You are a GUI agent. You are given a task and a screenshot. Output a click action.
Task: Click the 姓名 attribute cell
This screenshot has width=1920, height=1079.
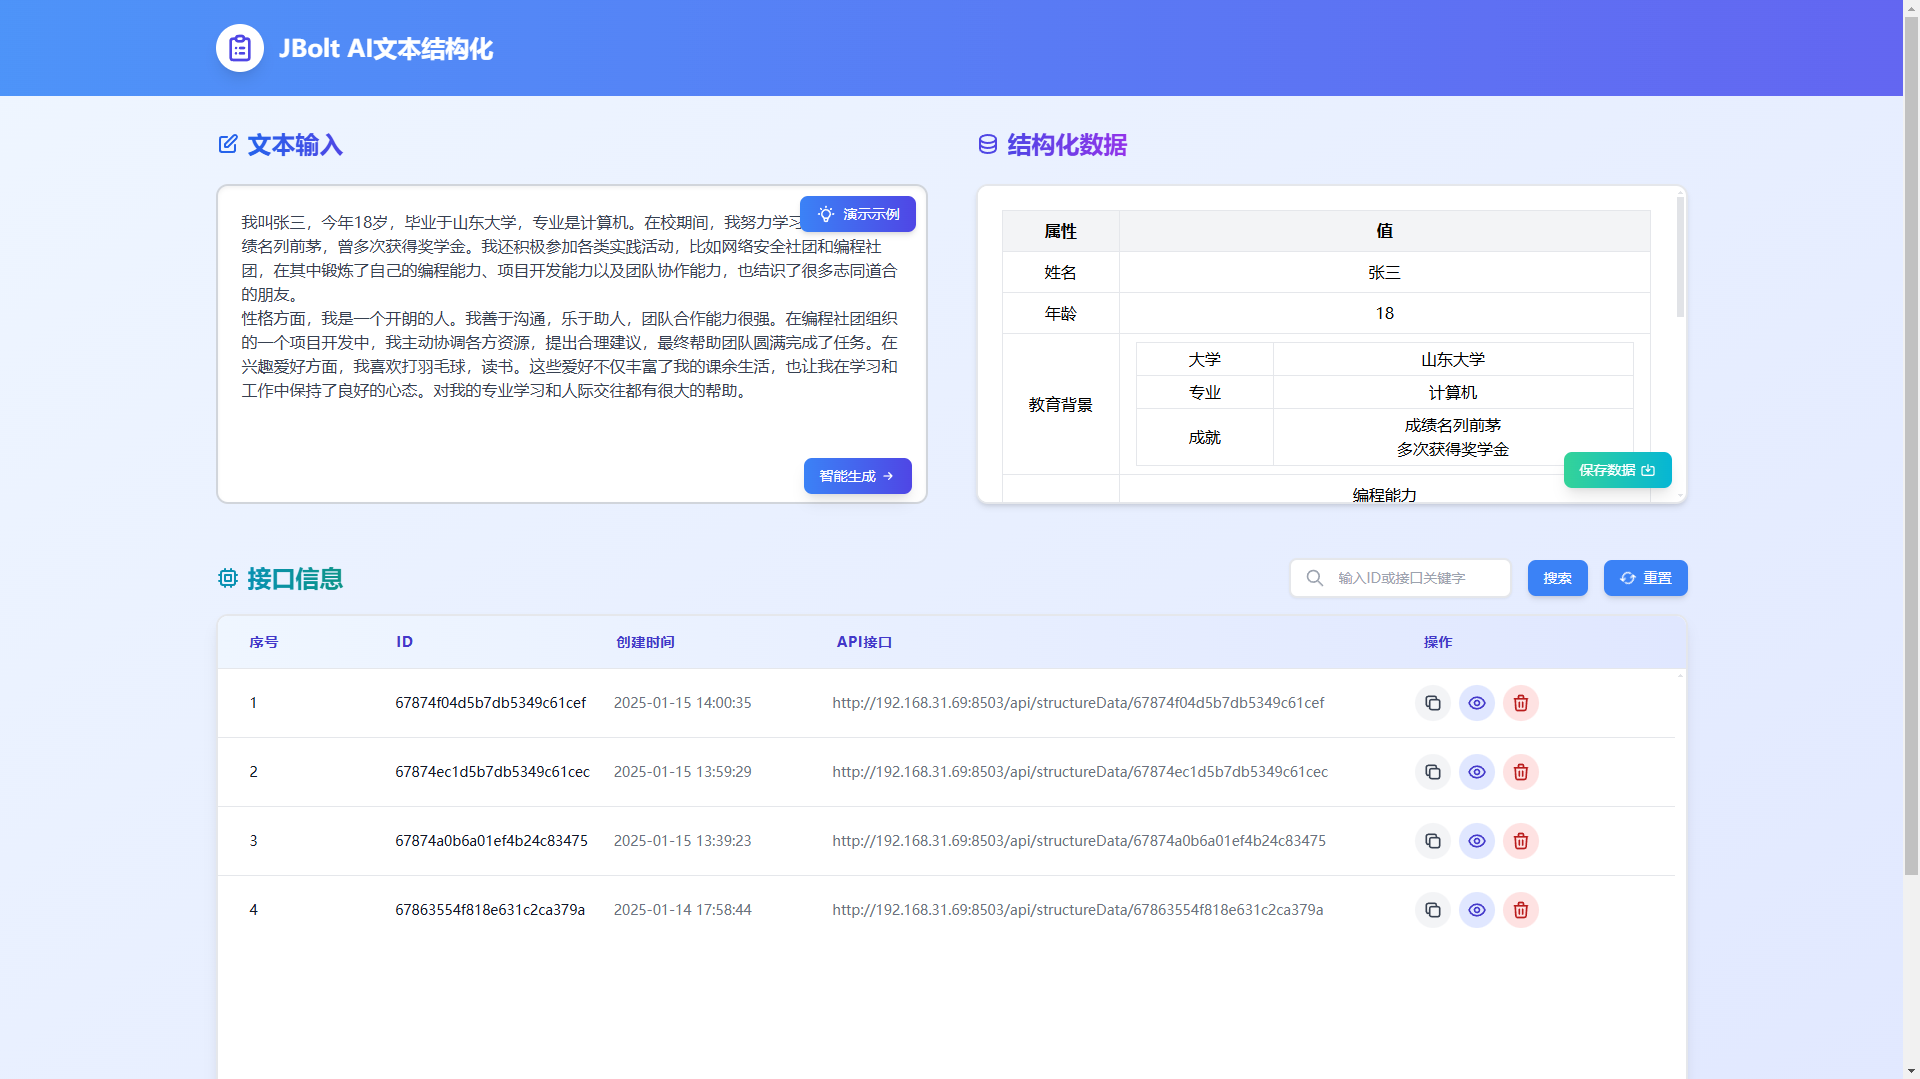point(1060,272)
